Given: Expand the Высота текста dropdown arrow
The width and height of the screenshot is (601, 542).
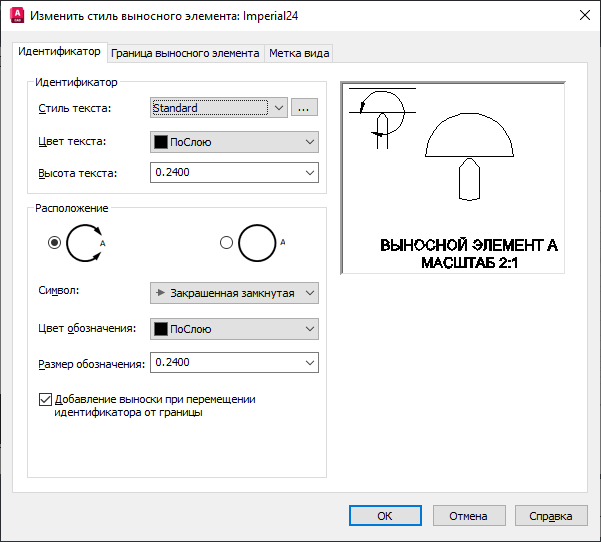Looking at the screenshot, I should [x=310, y=173].
